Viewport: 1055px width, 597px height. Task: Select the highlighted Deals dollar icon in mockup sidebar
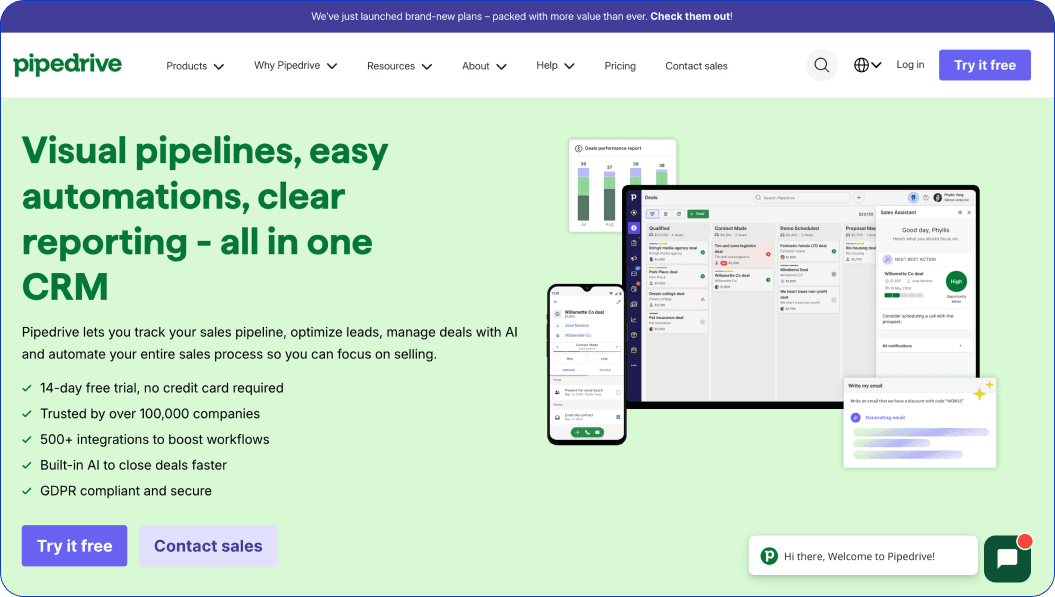click(634, 227)
